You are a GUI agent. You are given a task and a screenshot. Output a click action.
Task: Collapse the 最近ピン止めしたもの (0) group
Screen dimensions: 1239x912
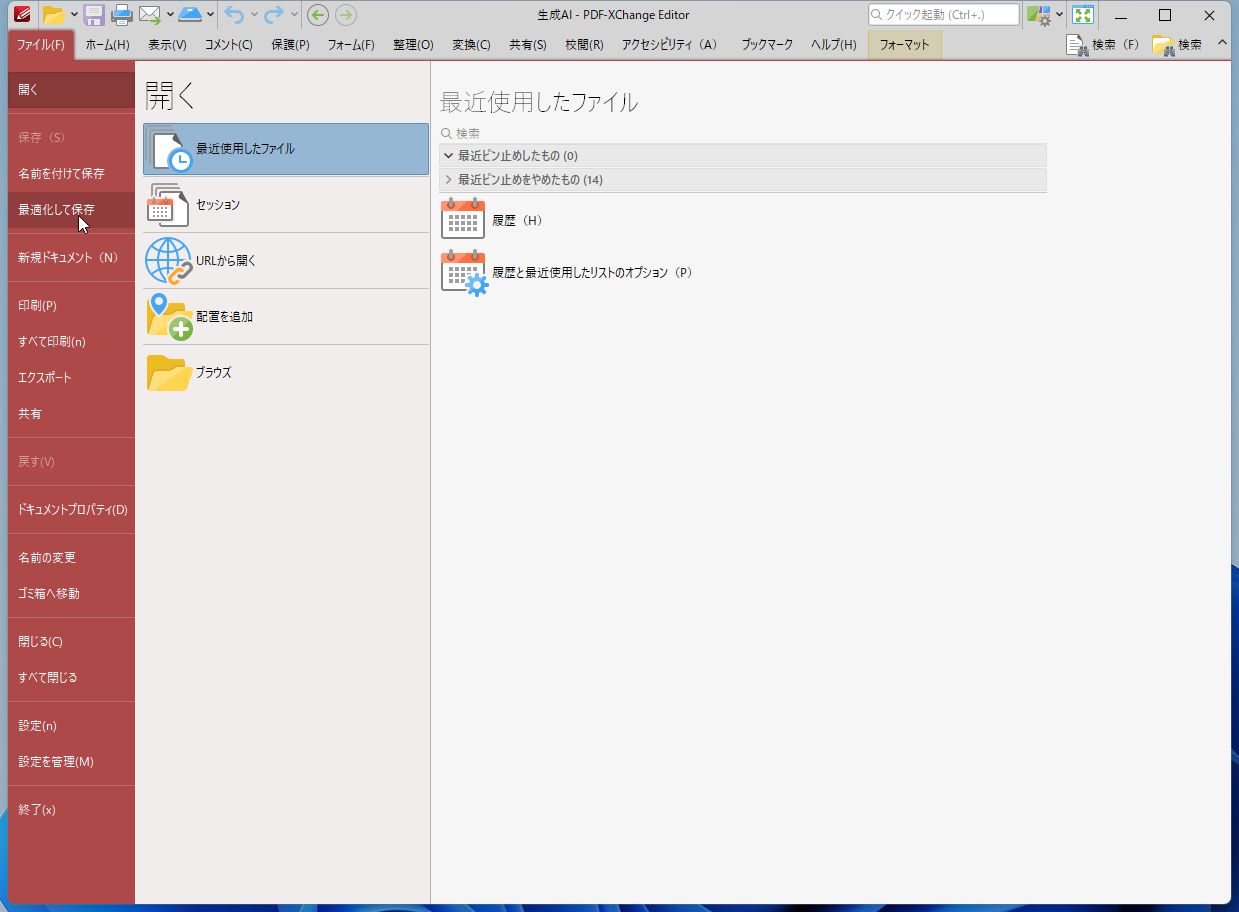pyautogui.click(x=449, y=156)
